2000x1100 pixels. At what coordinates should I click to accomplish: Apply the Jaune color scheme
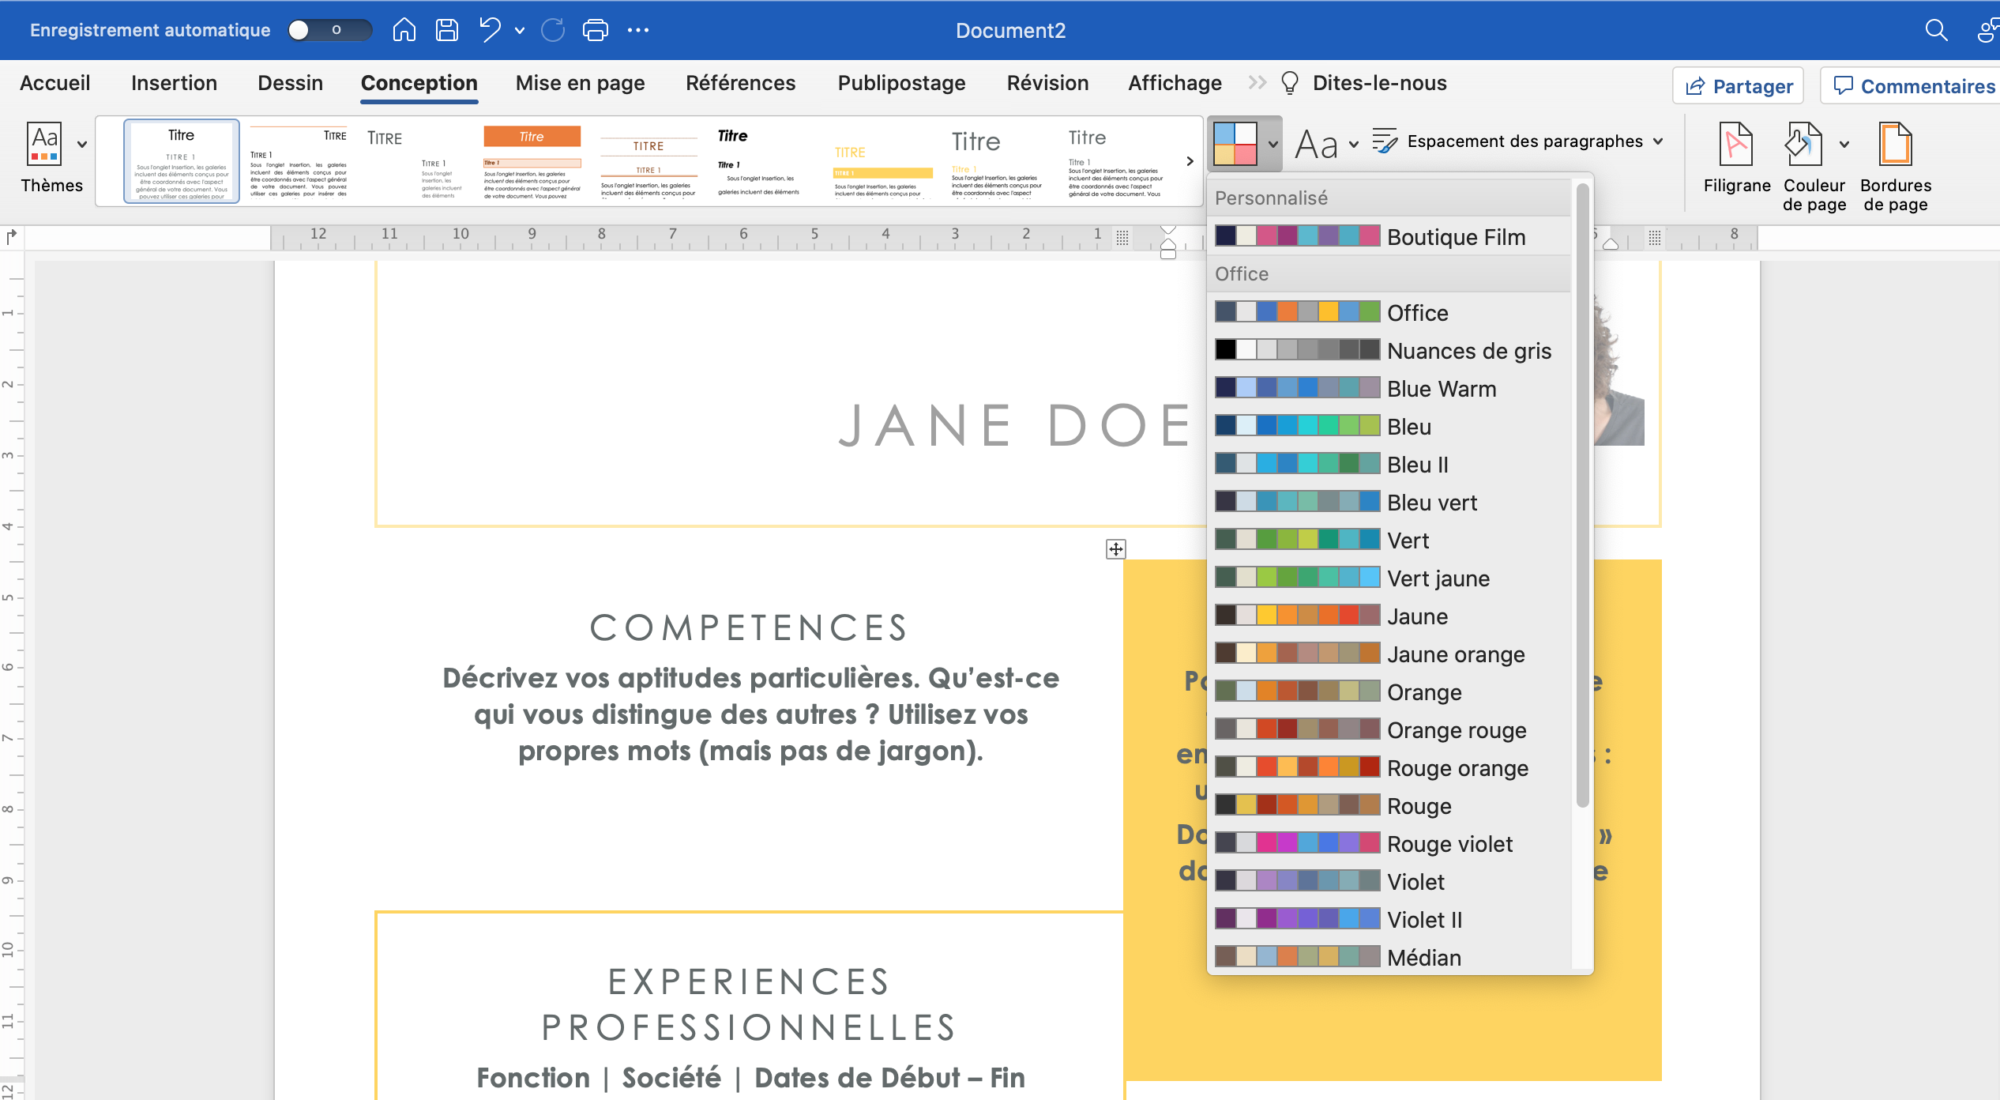pyautogui.click(x=1389, y=617)
